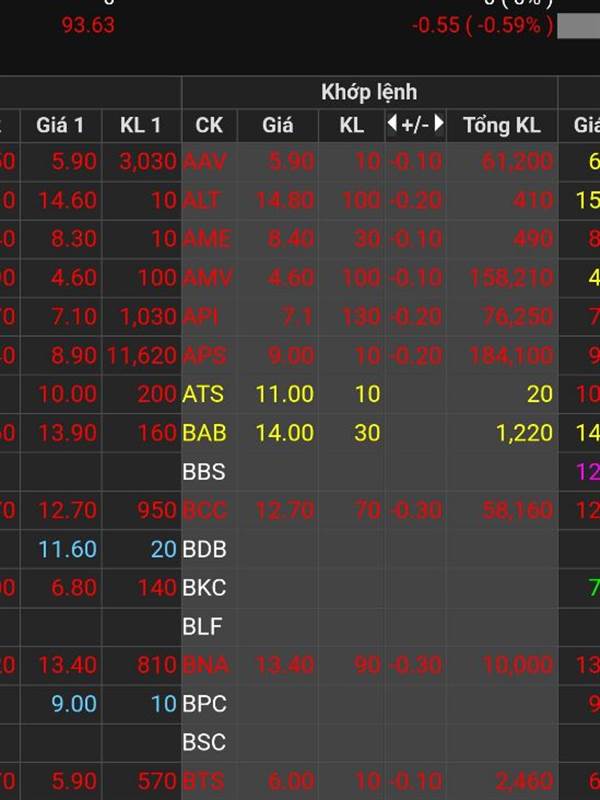
Task: Select the AME stock symbol
Action: [207, 239]
